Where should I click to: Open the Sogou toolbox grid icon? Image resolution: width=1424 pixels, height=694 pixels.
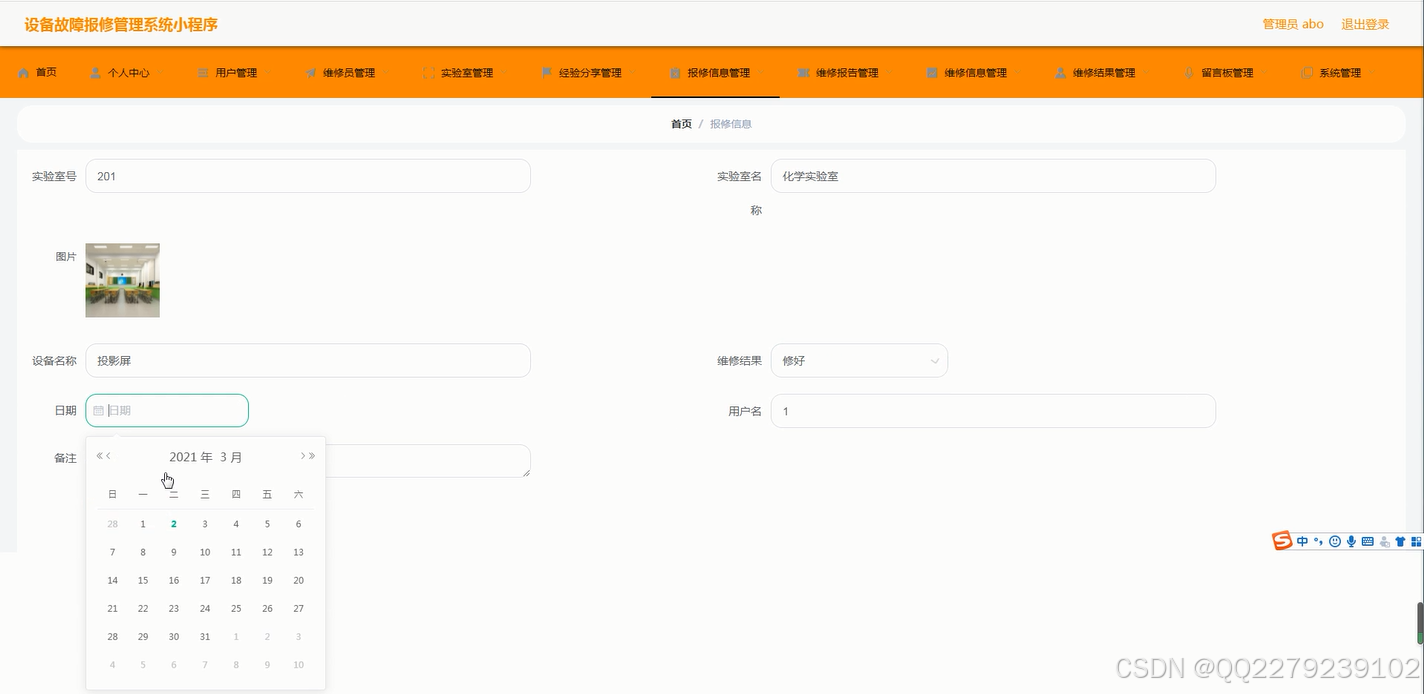click(1417, 541)
